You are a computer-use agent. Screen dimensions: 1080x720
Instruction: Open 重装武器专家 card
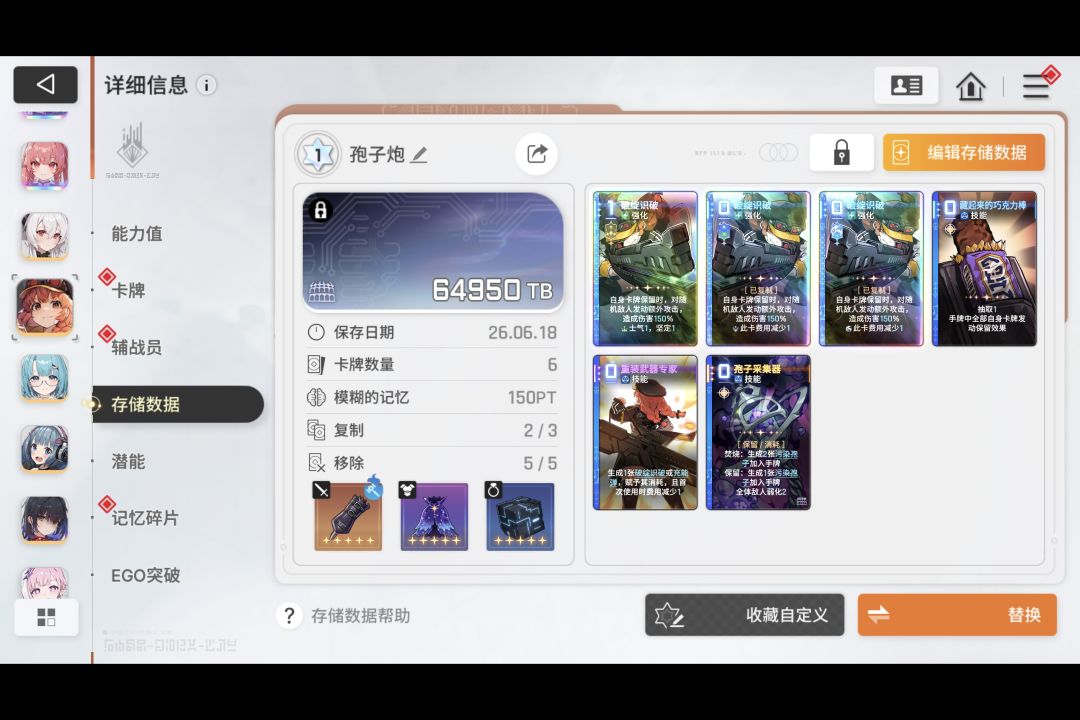[x=645, y=433]
